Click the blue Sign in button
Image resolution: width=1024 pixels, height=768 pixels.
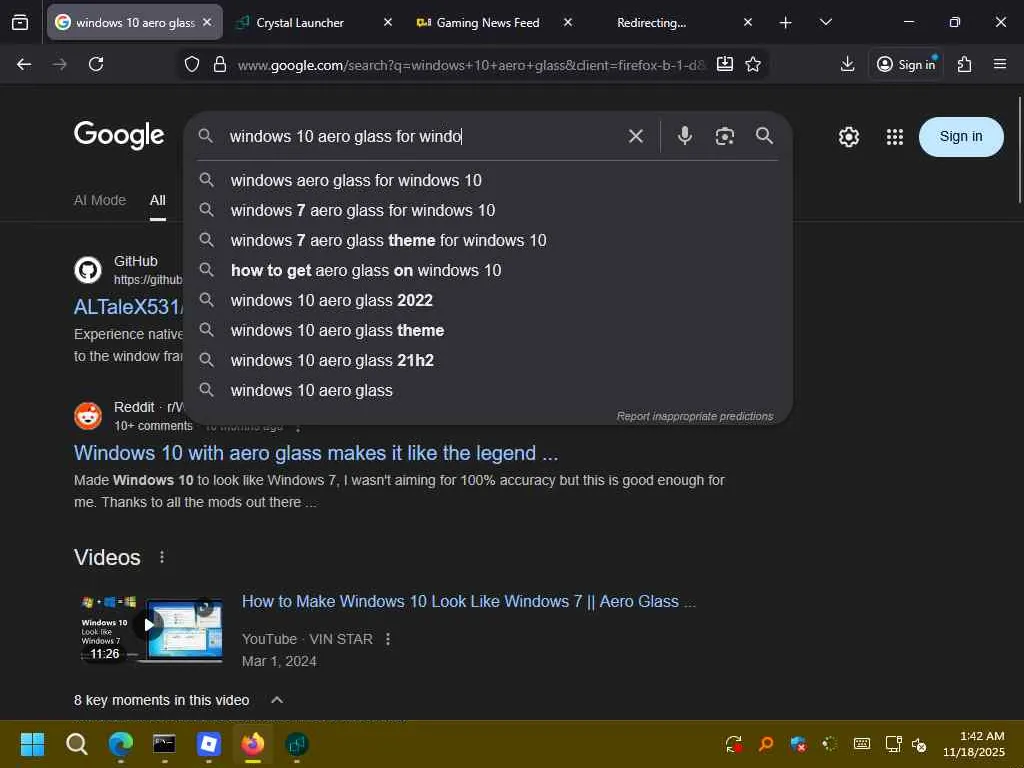pos(961,136)
